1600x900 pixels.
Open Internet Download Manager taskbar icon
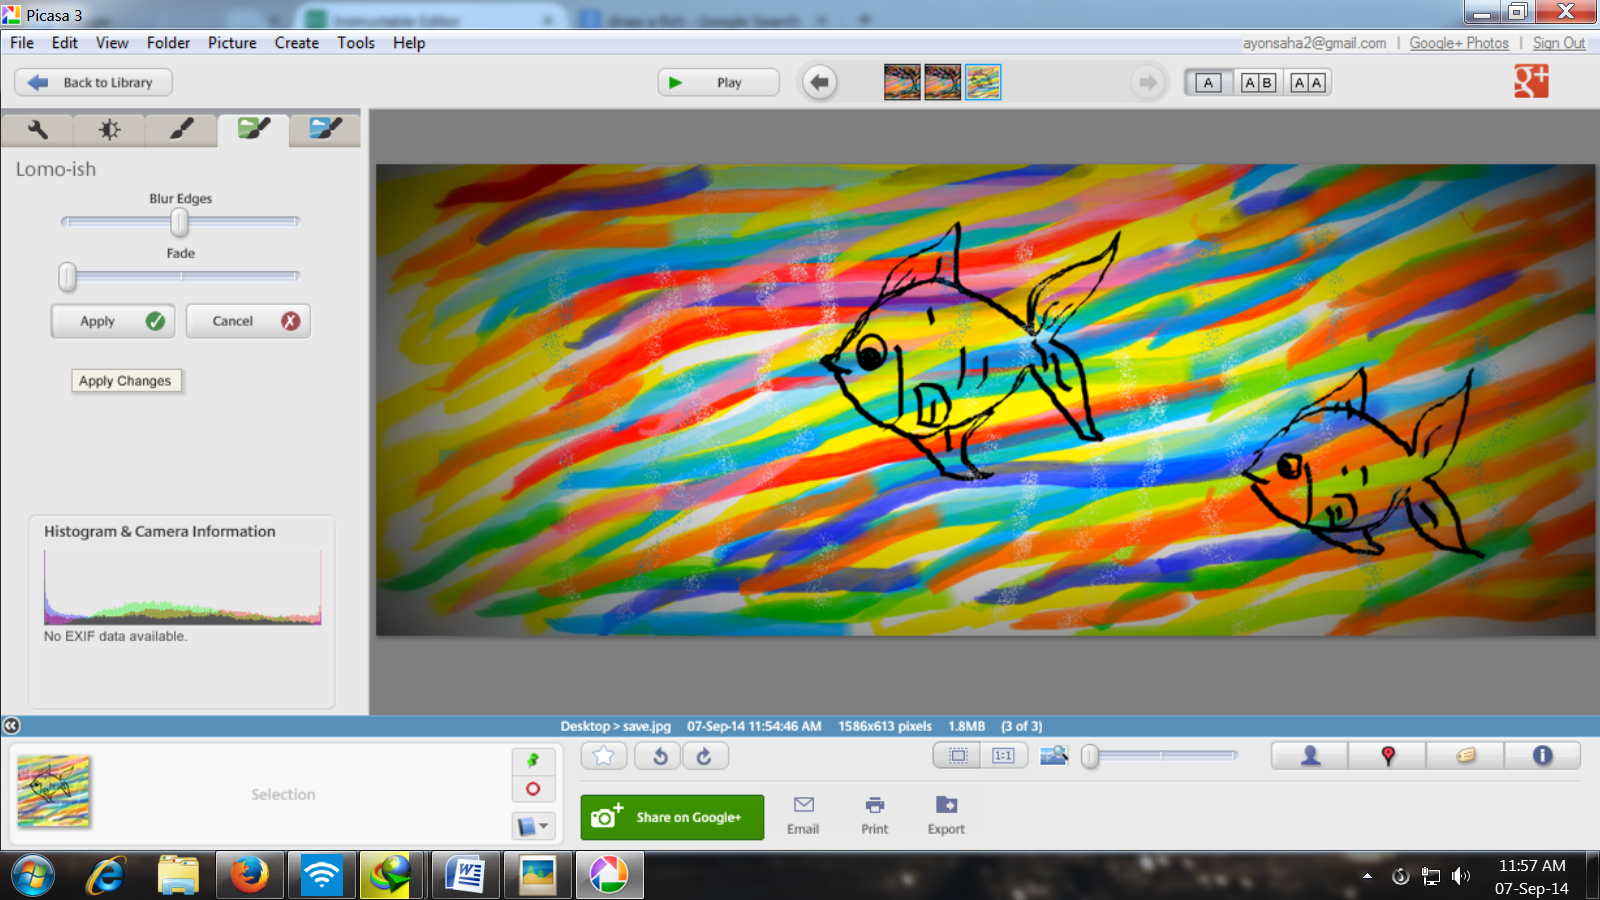(393, 876)
